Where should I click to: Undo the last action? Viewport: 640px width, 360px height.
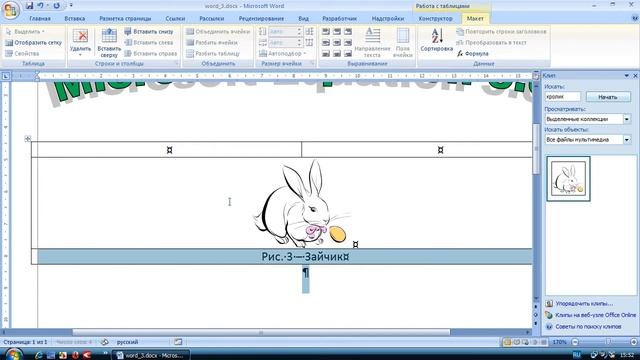coord(40,6)
